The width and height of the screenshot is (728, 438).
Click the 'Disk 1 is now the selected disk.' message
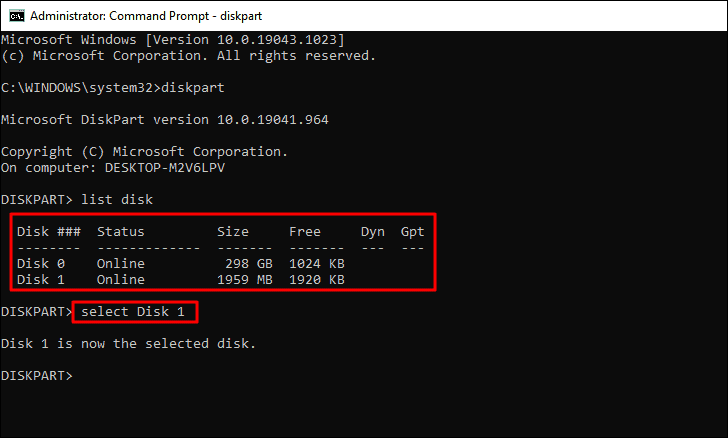coord(129,344)
